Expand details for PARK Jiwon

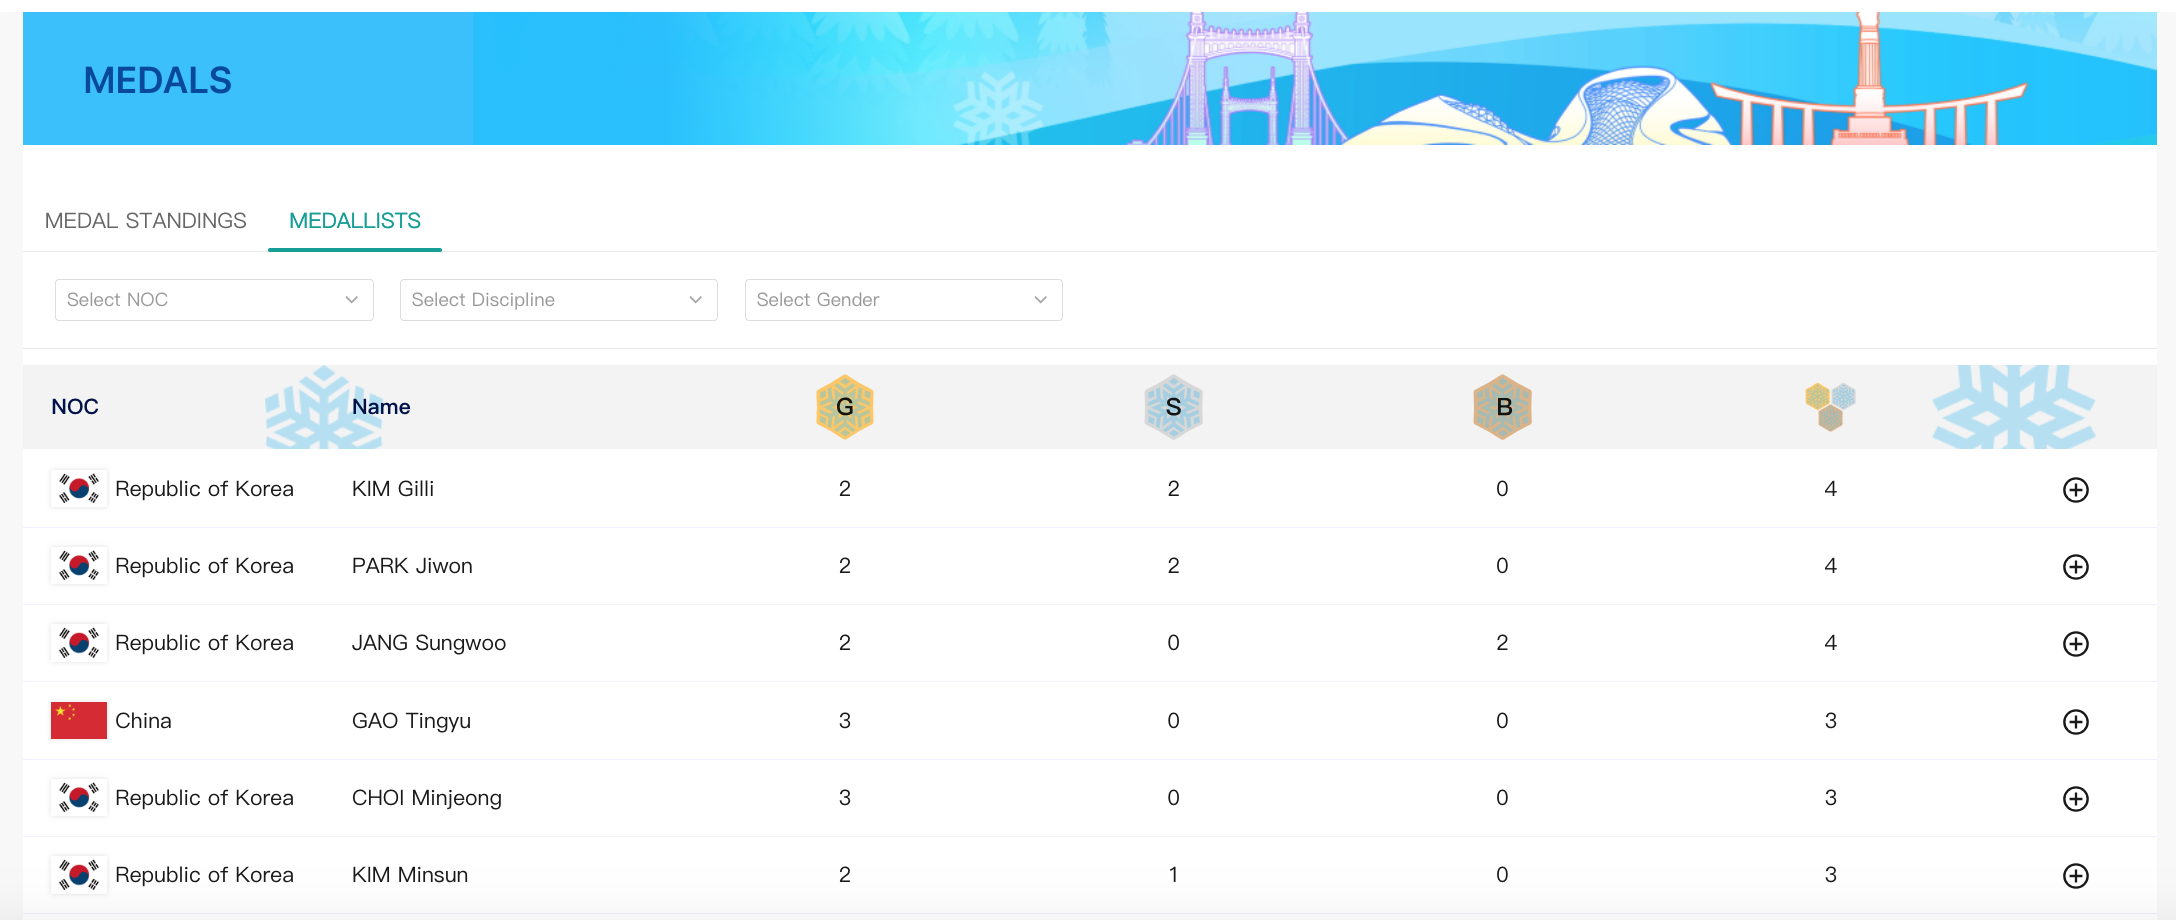(2076, 567)
